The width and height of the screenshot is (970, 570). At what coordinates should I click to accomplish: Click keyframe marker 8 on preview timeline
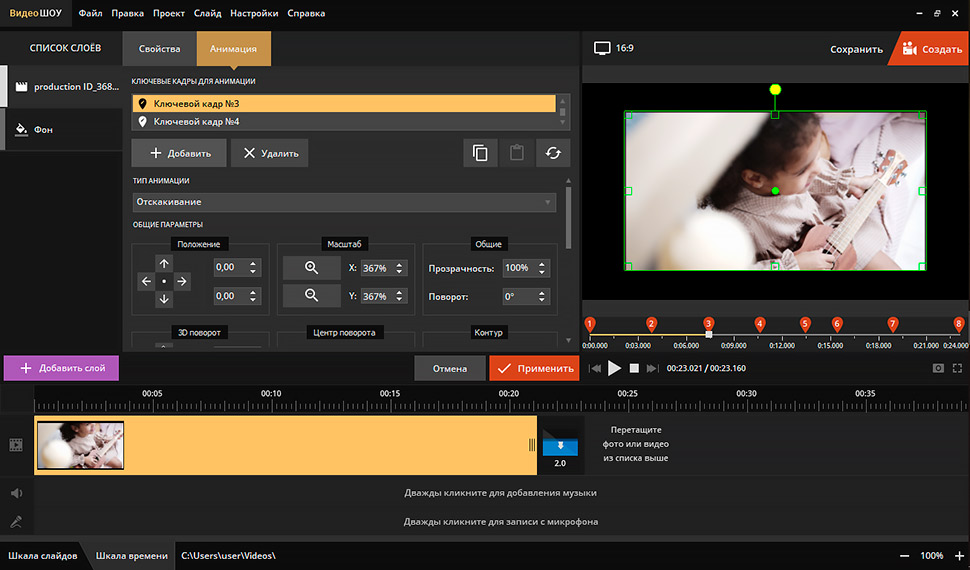coord(958,324)
